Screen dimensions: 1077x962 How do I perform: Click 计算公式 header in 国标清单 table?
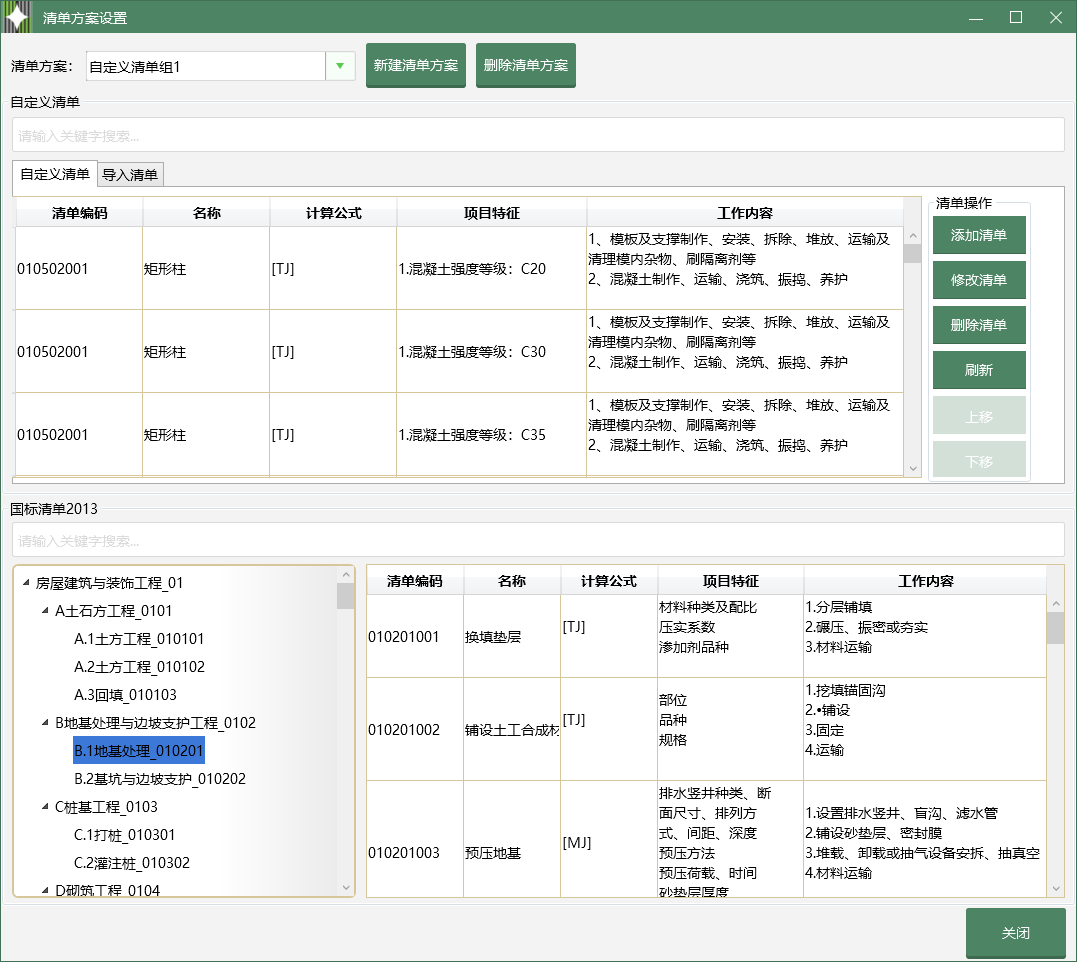[609, 581]
